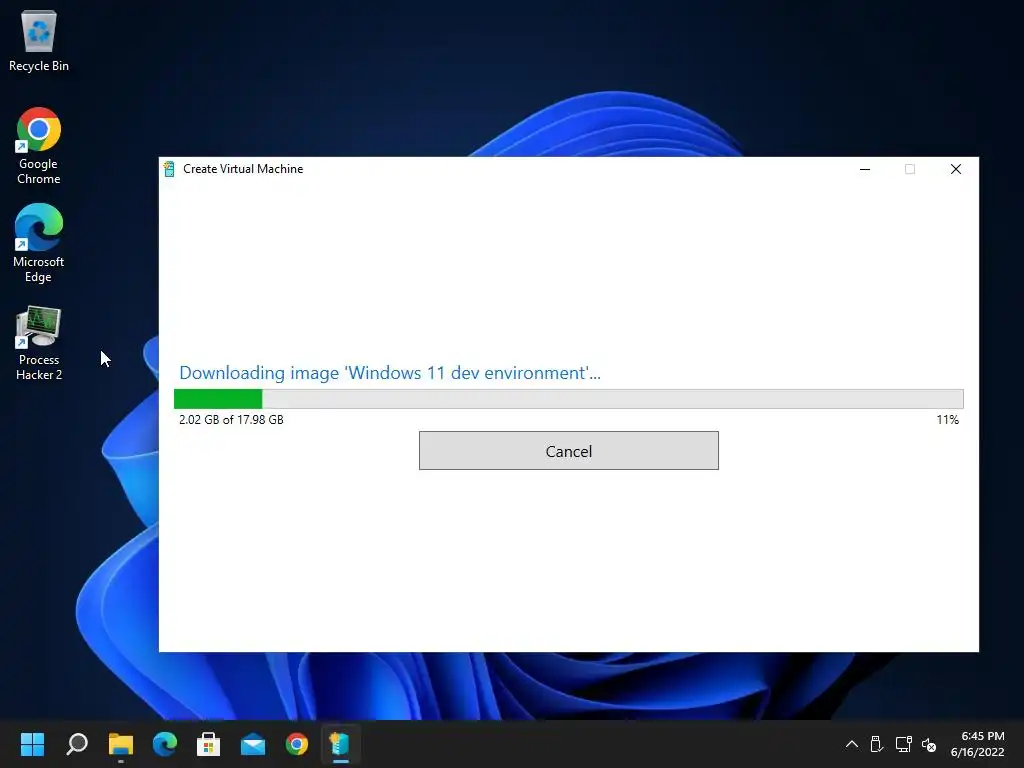This screenshot has height=768, width=1024.
Task: Click the Hyper-V Quick Create taskbar icon
Action: click(x=340, y=744)
